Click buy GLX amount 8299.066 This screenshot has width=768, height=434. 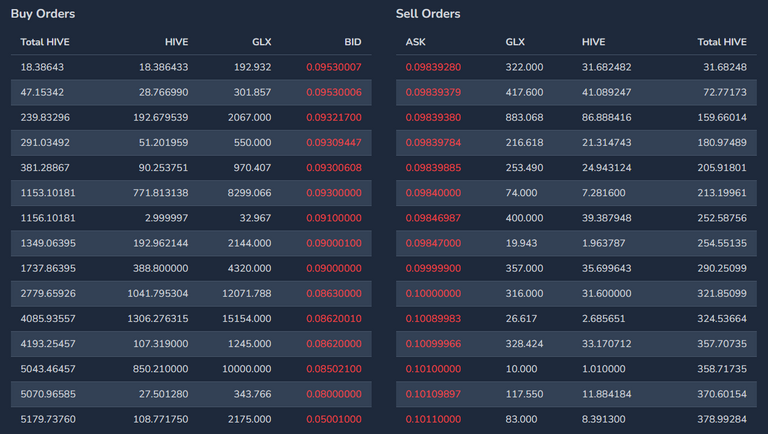249,193
